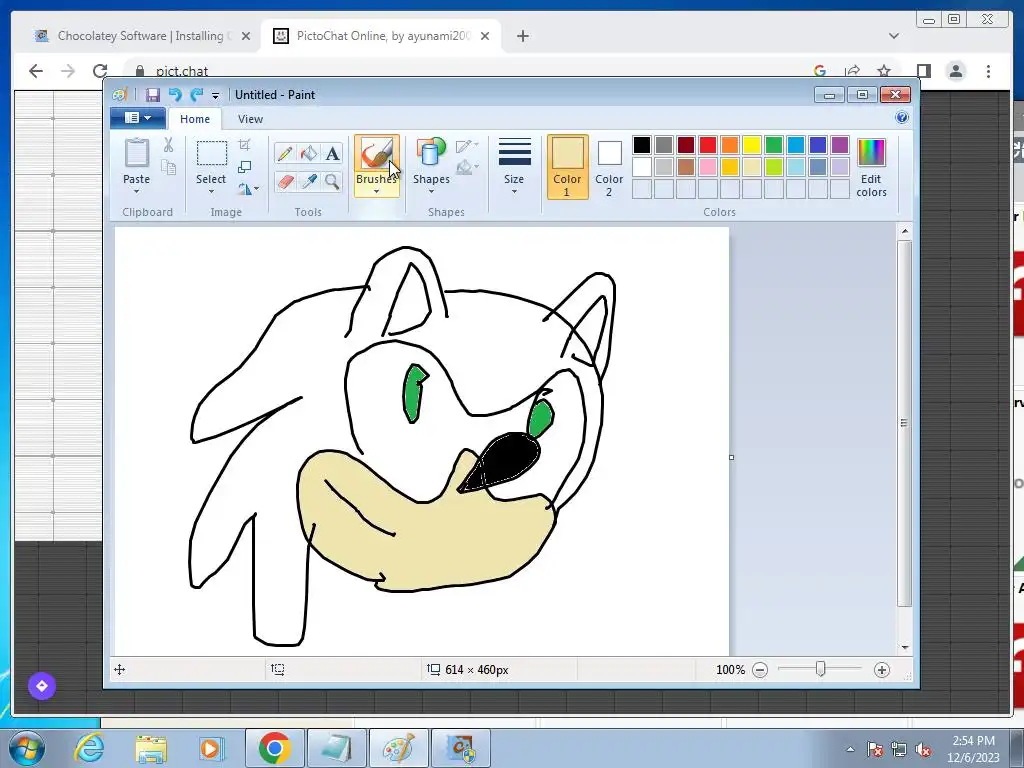
Task: Bookmark this page with star icon
Action: (x=884, y=71)
